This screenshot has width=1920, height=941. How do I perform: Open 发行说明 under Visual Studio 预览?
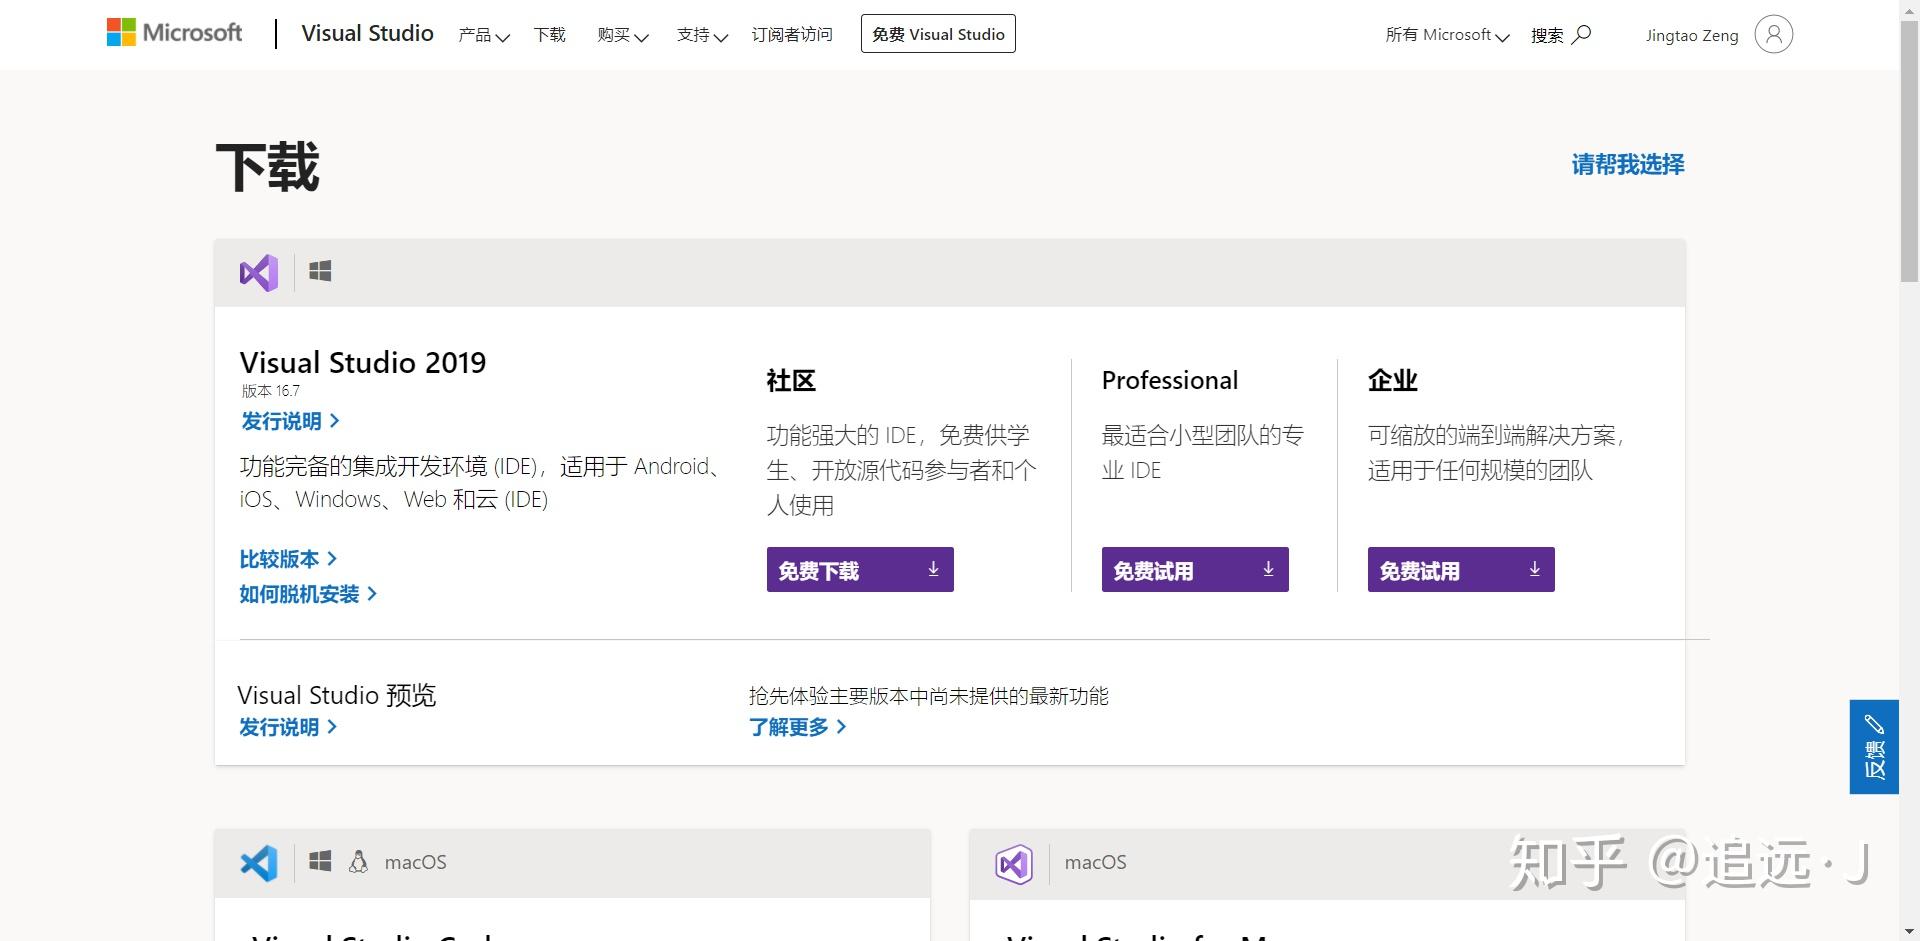(x=288, y=727)
